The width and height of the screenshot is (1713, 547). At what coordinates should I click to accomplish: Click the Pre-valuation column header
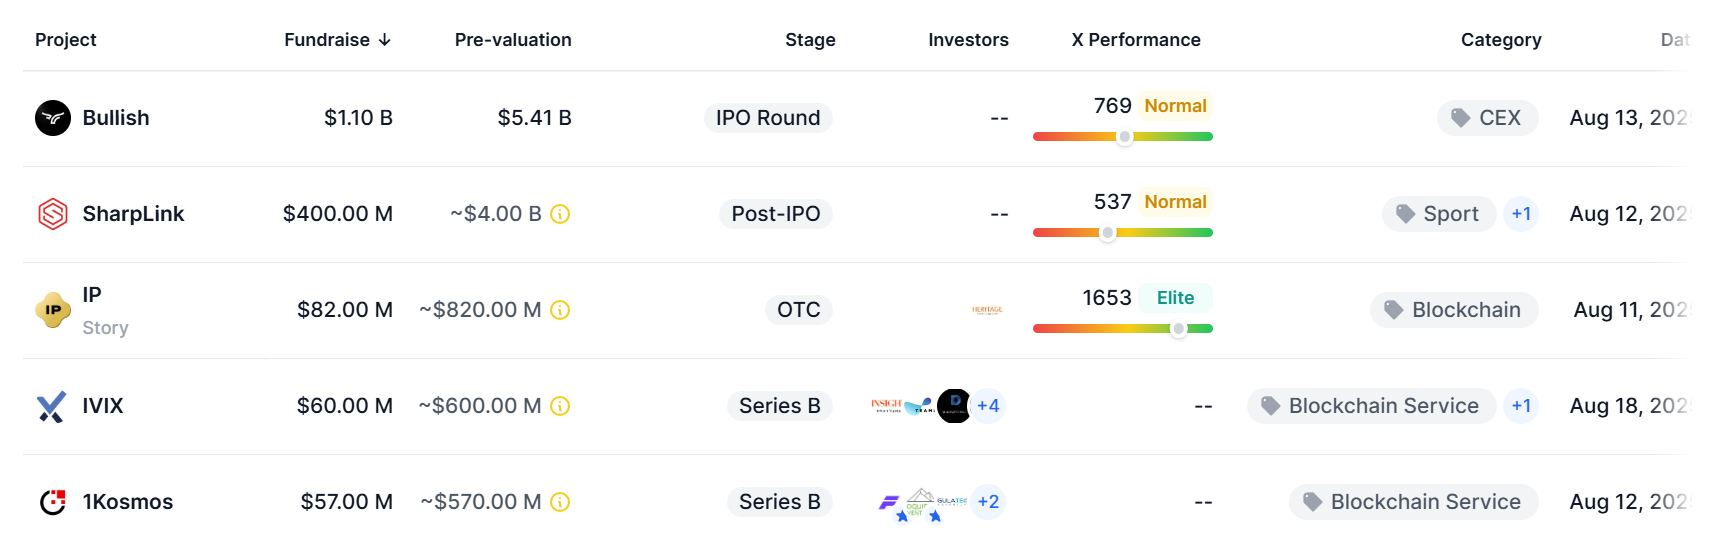pyautogui.click(x=513, y=40)
